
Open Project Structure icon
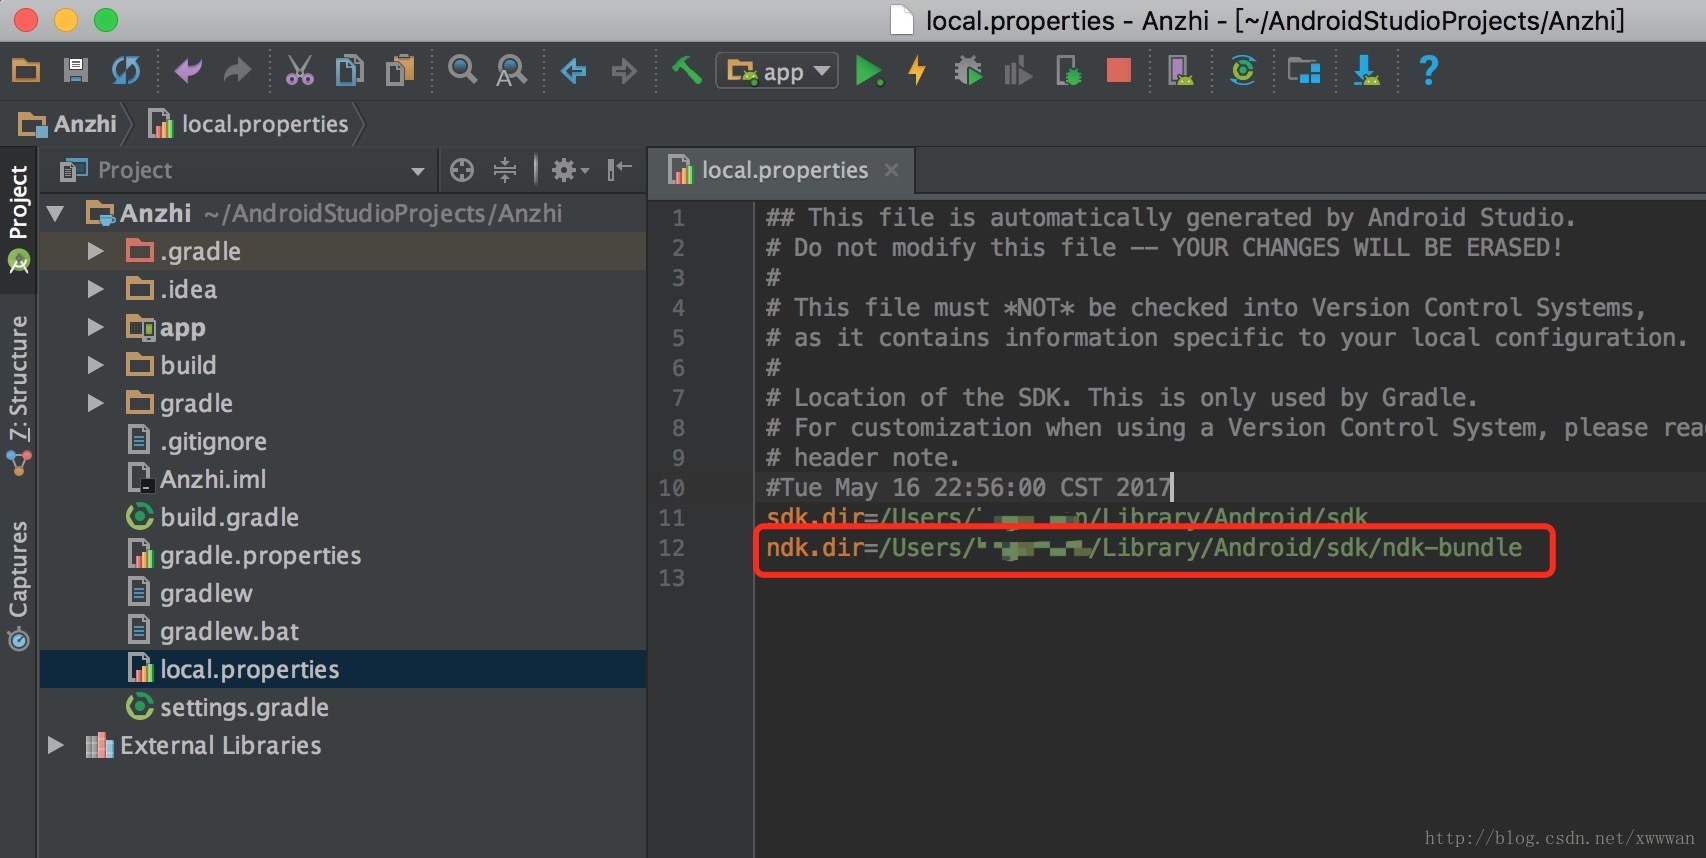pyautogui.click(x=1304, y=71)
